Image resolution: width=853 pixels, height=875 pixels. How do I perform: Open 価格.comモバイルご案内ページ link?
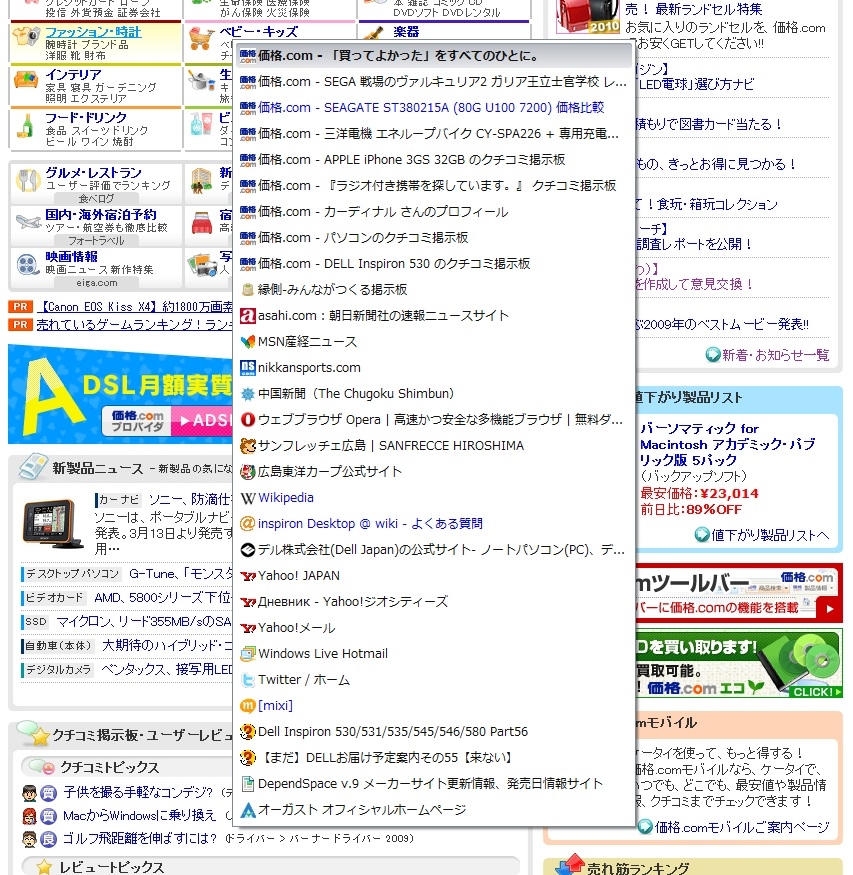742,827
